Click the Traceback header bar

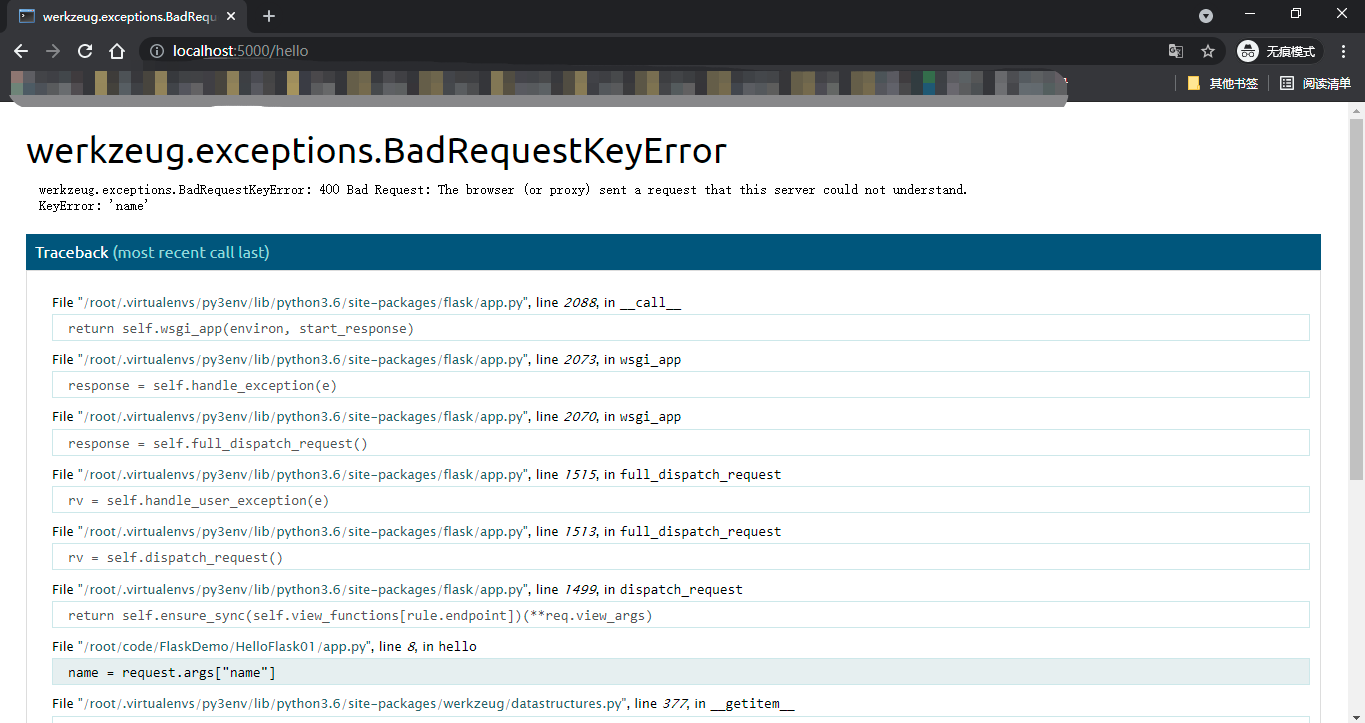click(673, 252)
